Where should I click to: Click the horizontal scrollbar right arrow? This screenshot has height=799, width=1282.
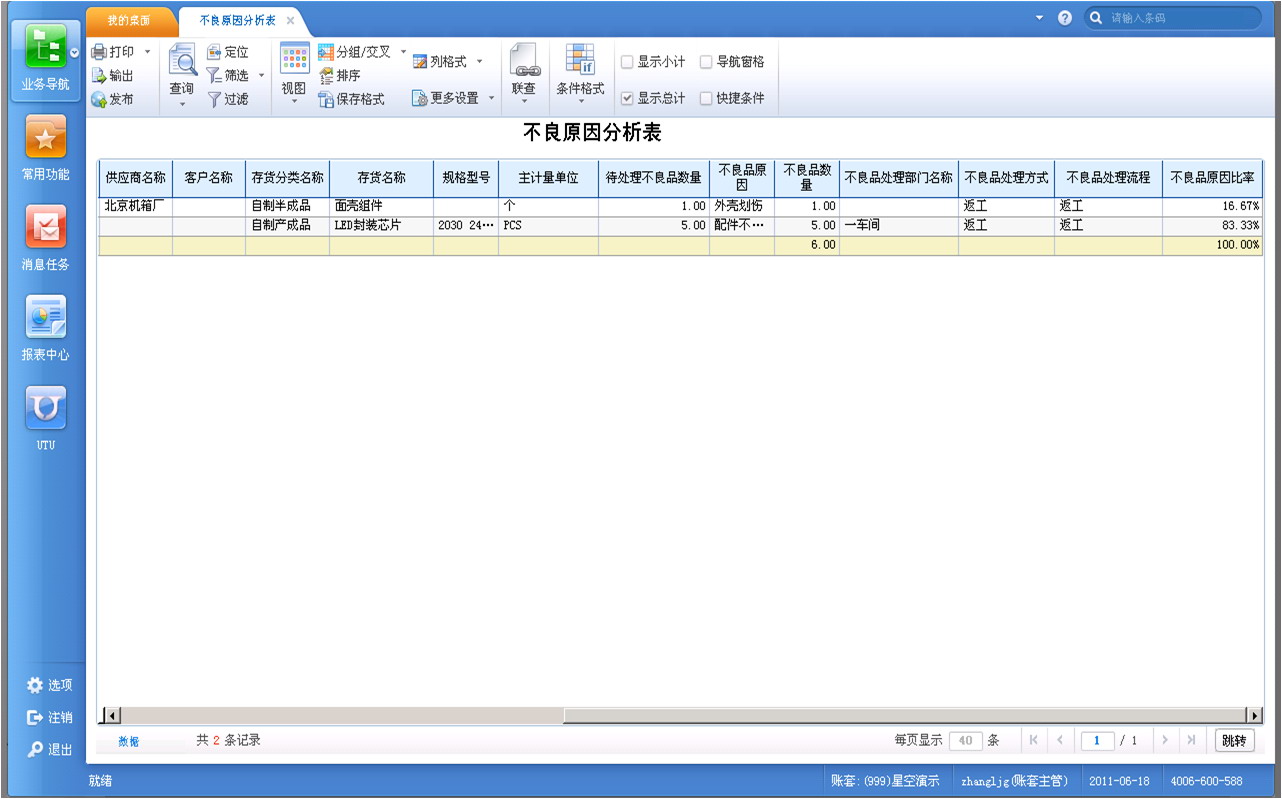[x=1254, y=715]
